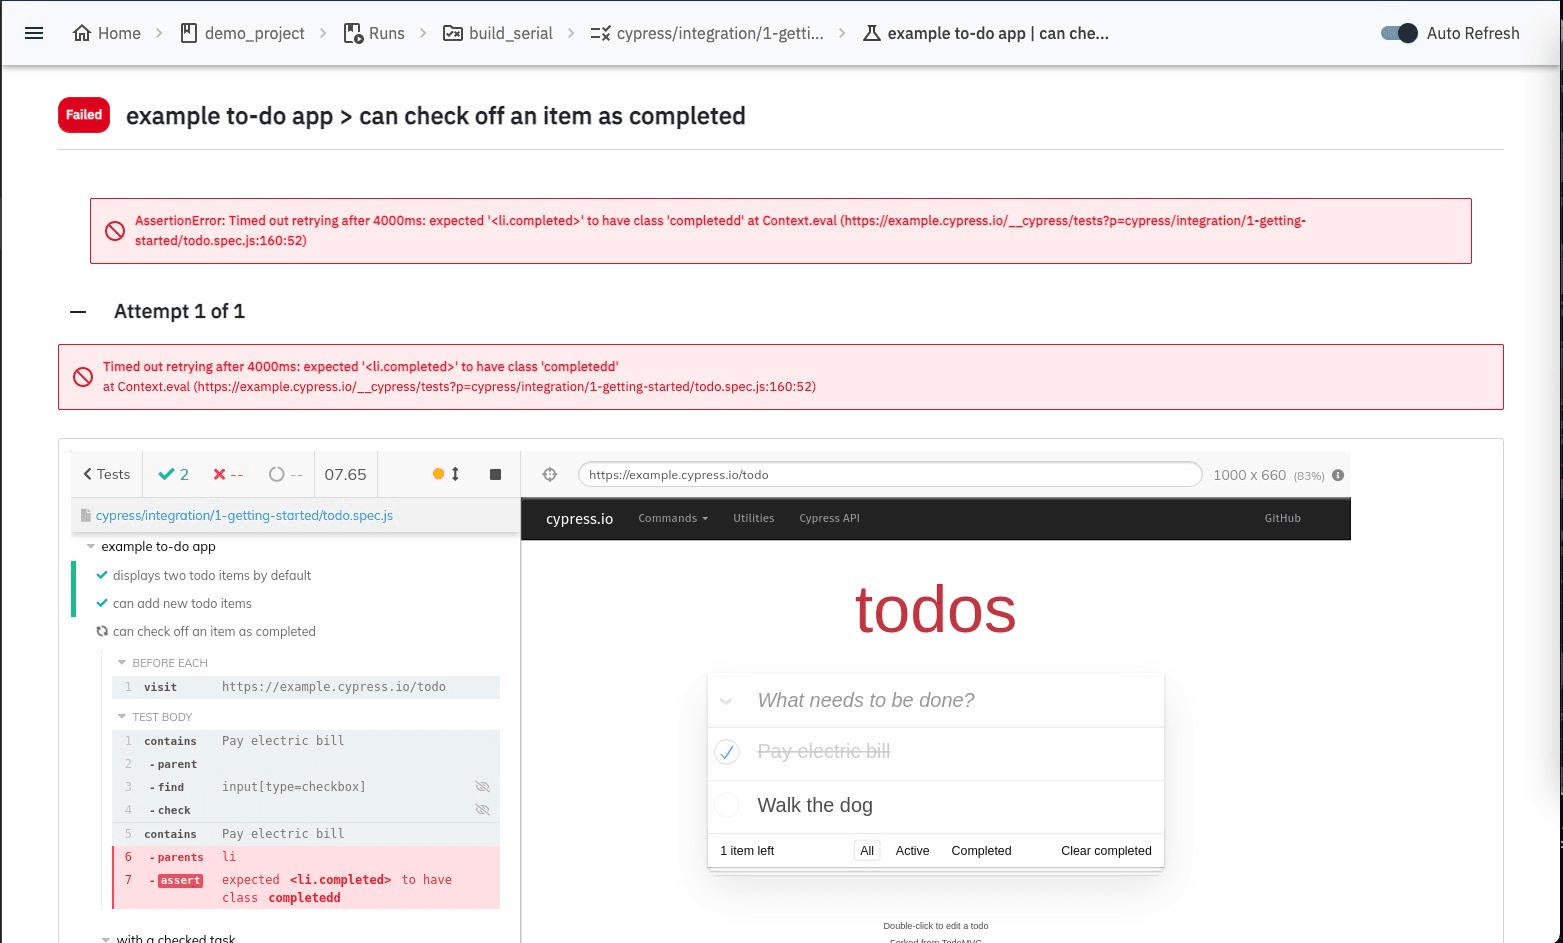
Task: Click the passed tests count checkmark
Action: [x=174, y=474]
